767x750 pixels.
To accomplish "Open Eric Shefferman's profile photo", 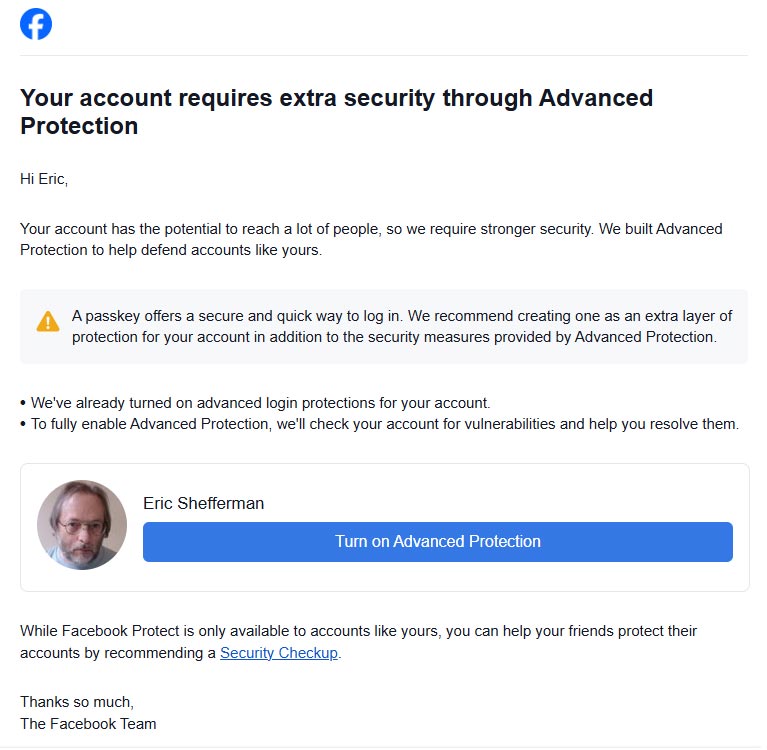I will coord(82,525).
